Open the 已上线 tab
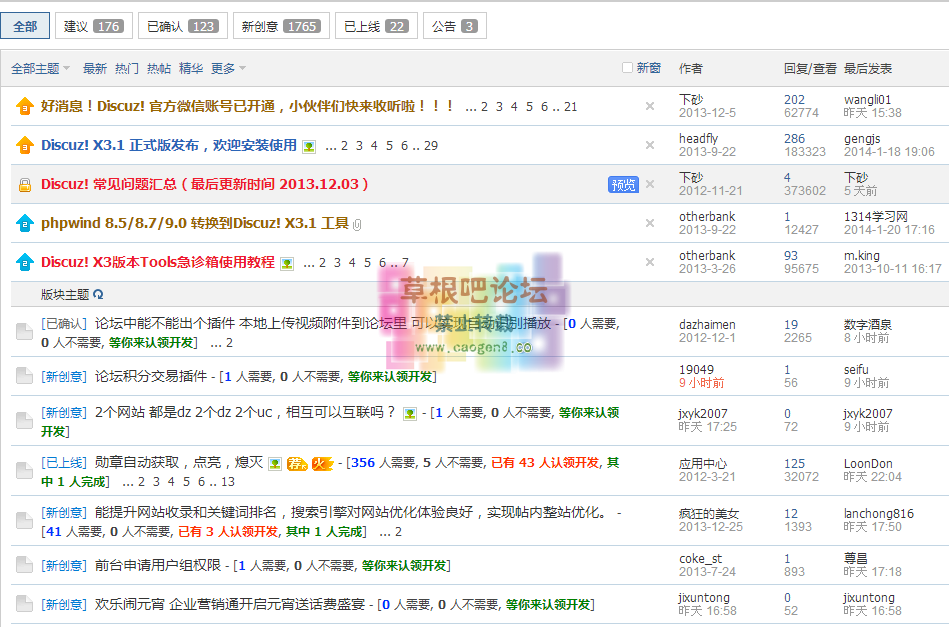Viewport: 949px width, 627px height. [374, 26]
